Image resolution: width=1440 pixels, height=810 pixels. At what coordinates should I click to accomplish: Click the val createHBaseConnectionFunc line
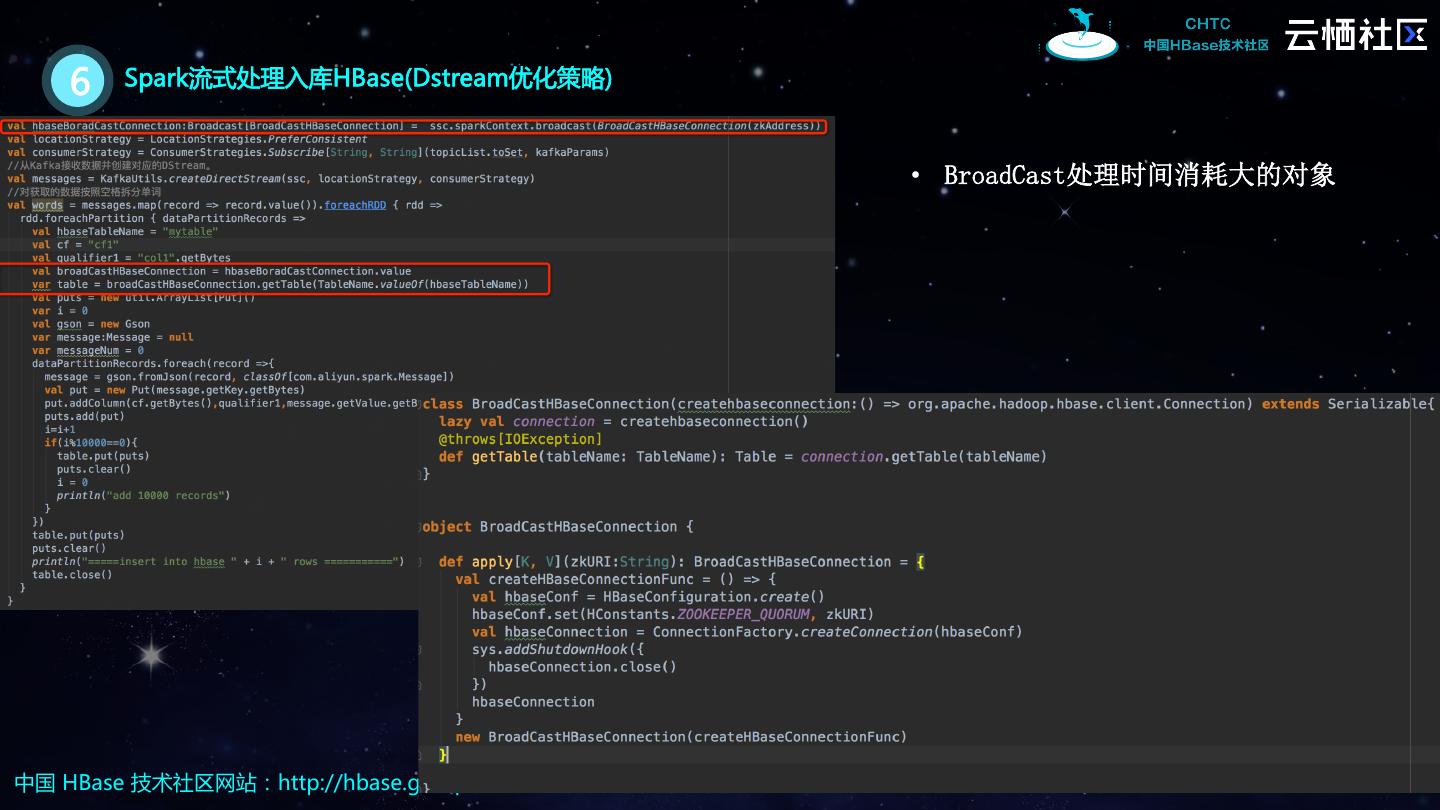tap(616, 579)
